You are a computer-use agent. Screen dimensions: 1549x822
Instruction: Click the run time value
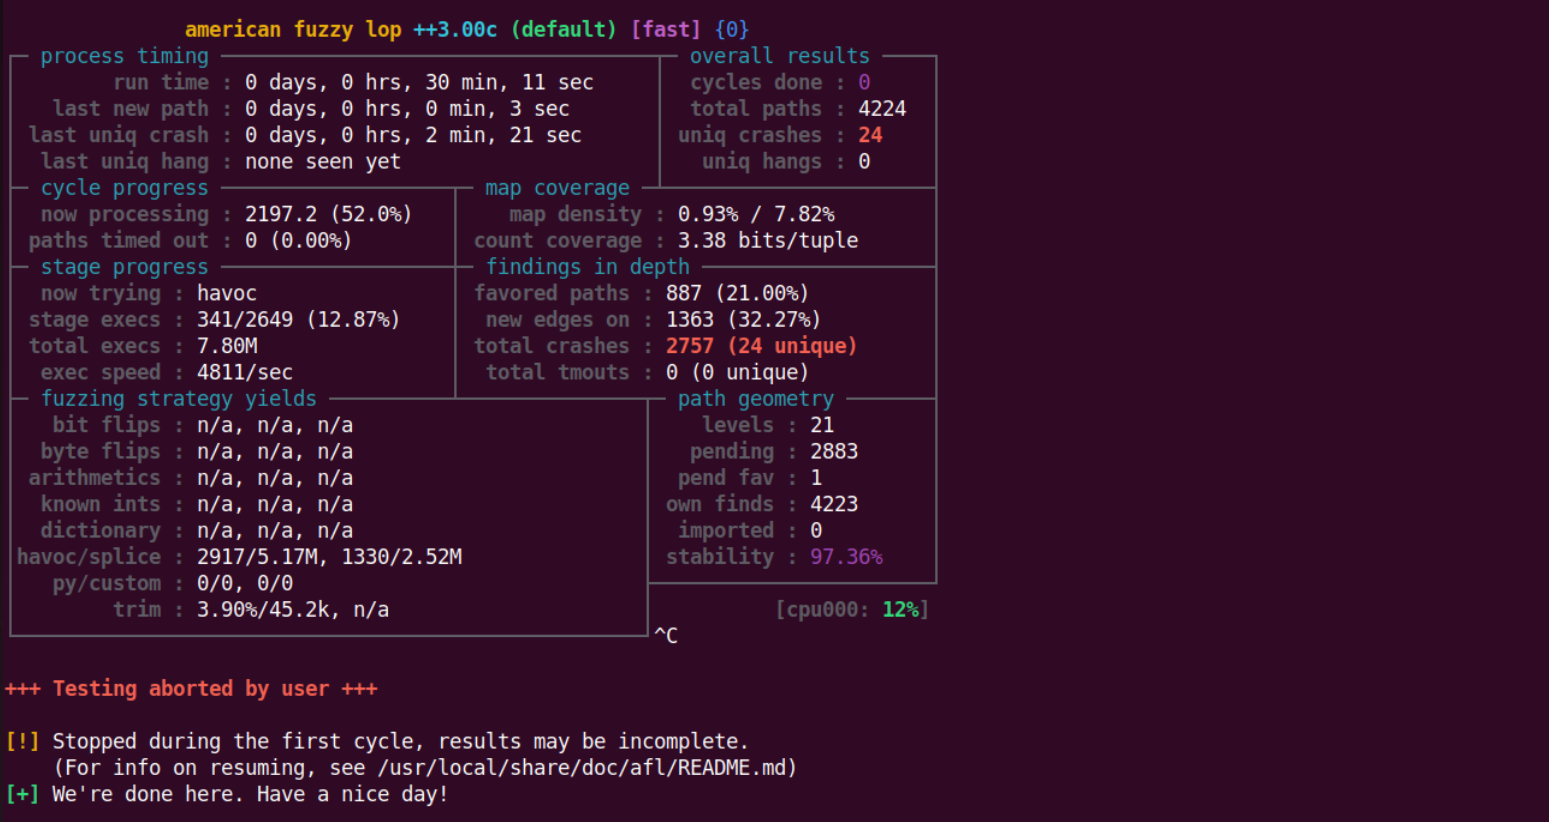418,82
